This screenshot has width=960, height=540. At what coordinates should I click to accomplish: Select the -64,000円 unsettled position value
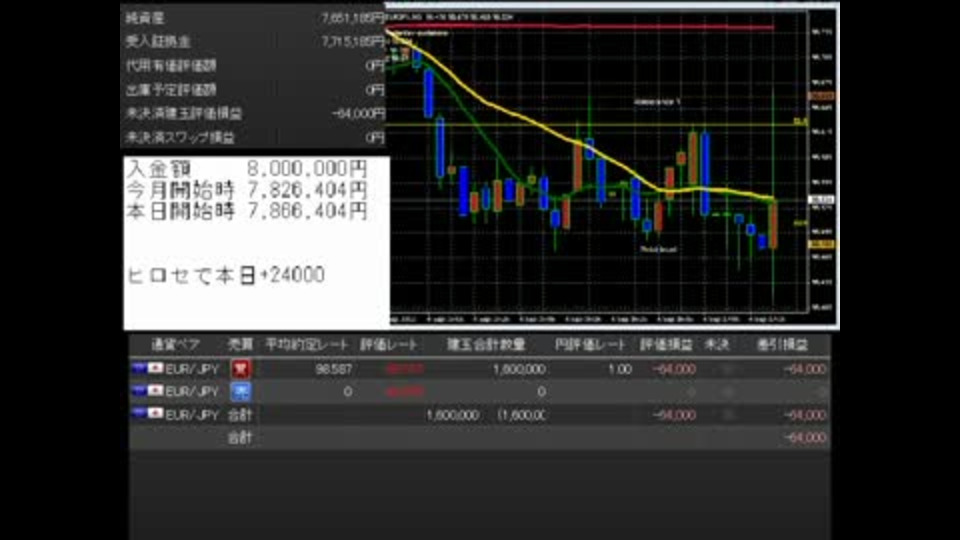tap(358, 114)
